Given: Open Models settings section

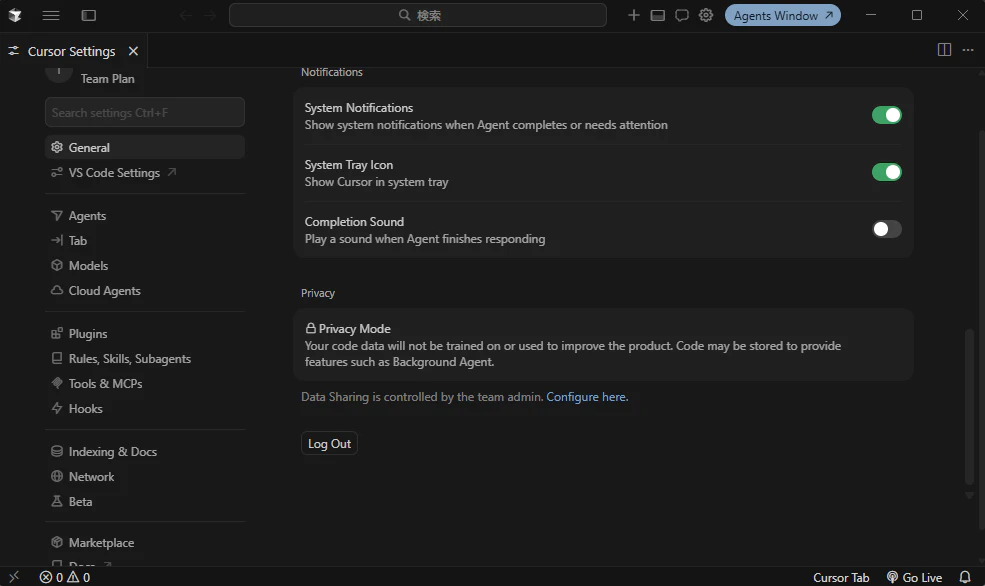Looking at the screenshot, I should tap(145, 266).
